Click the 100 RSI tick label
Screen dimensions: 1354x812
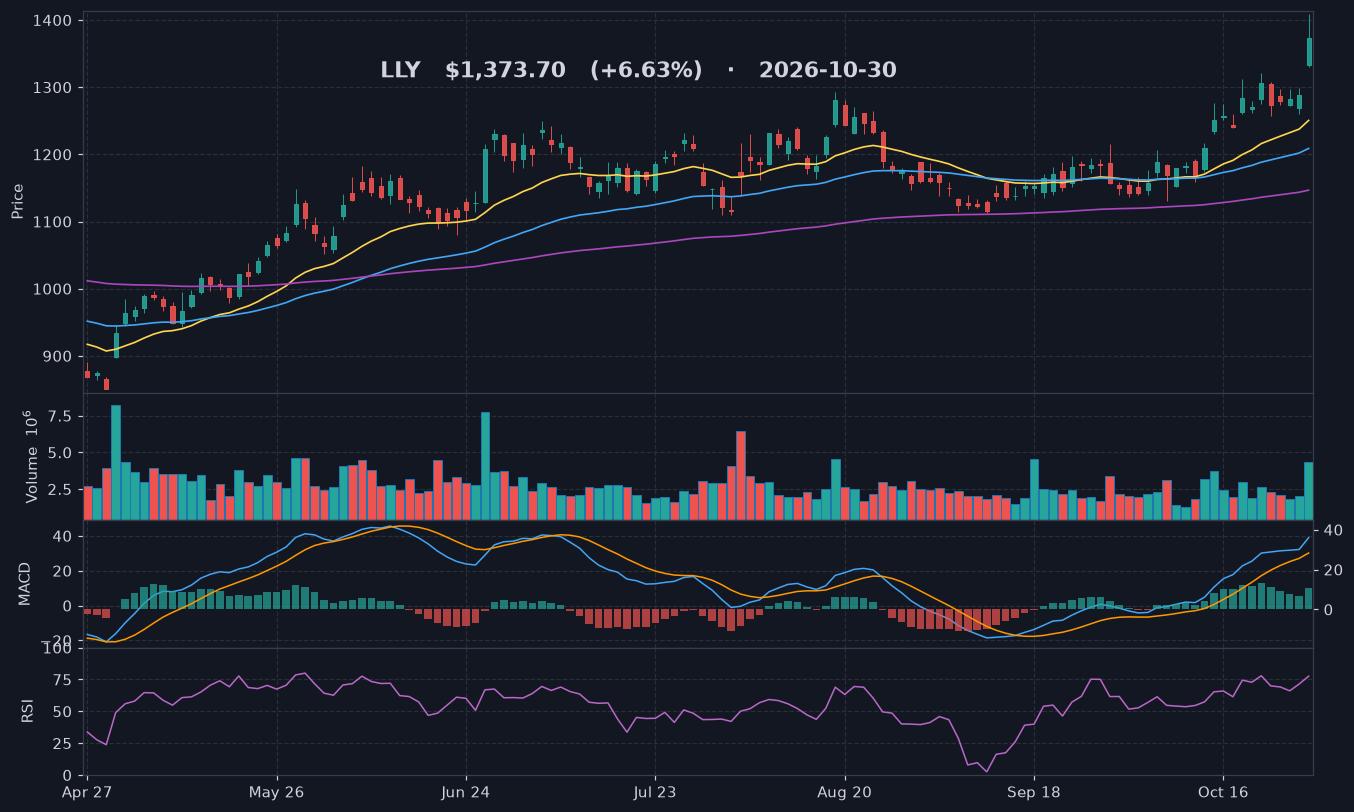(x=57, y=649)
